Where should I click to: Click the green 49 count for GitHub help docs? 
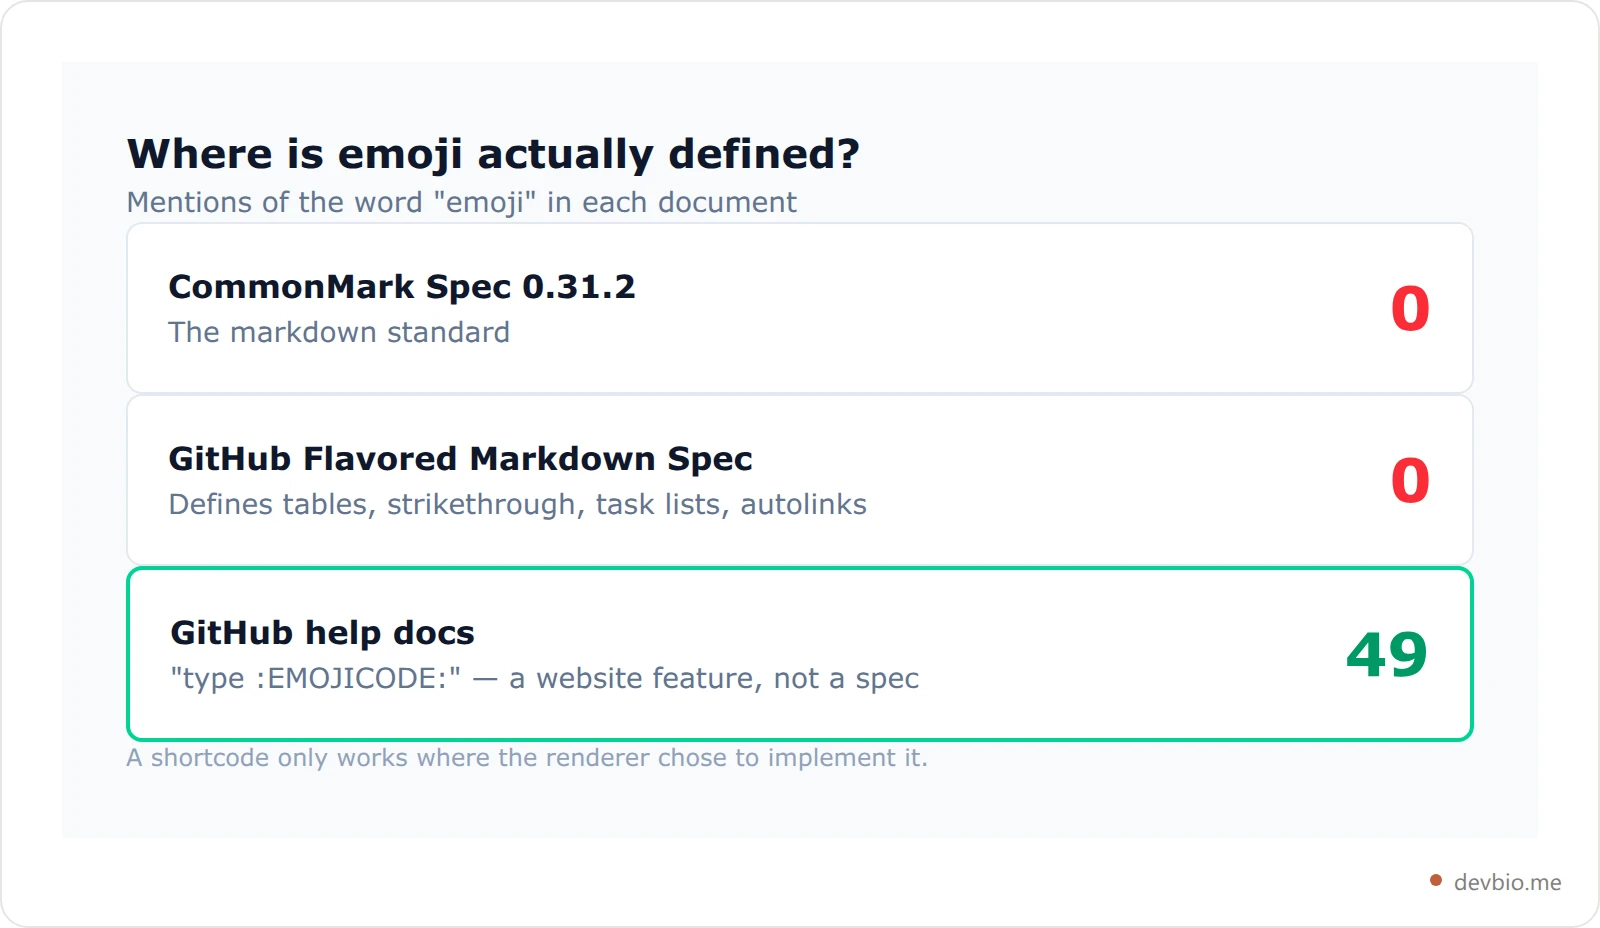click(x=1386, y=655)
